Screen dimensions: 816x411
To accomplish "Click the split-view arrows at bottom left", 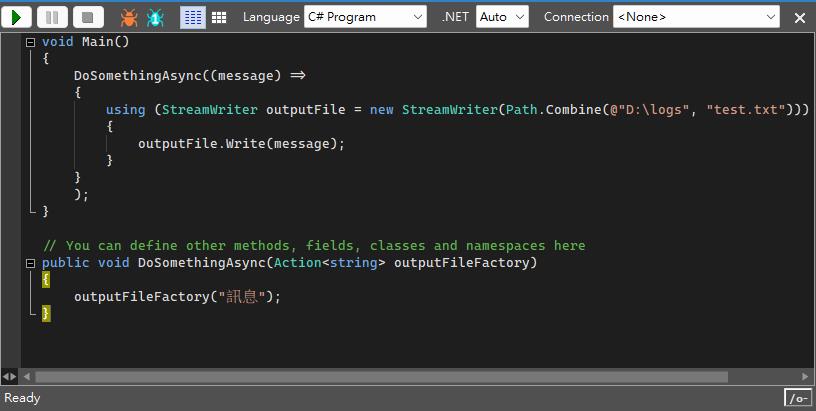I will coord(9,377).
